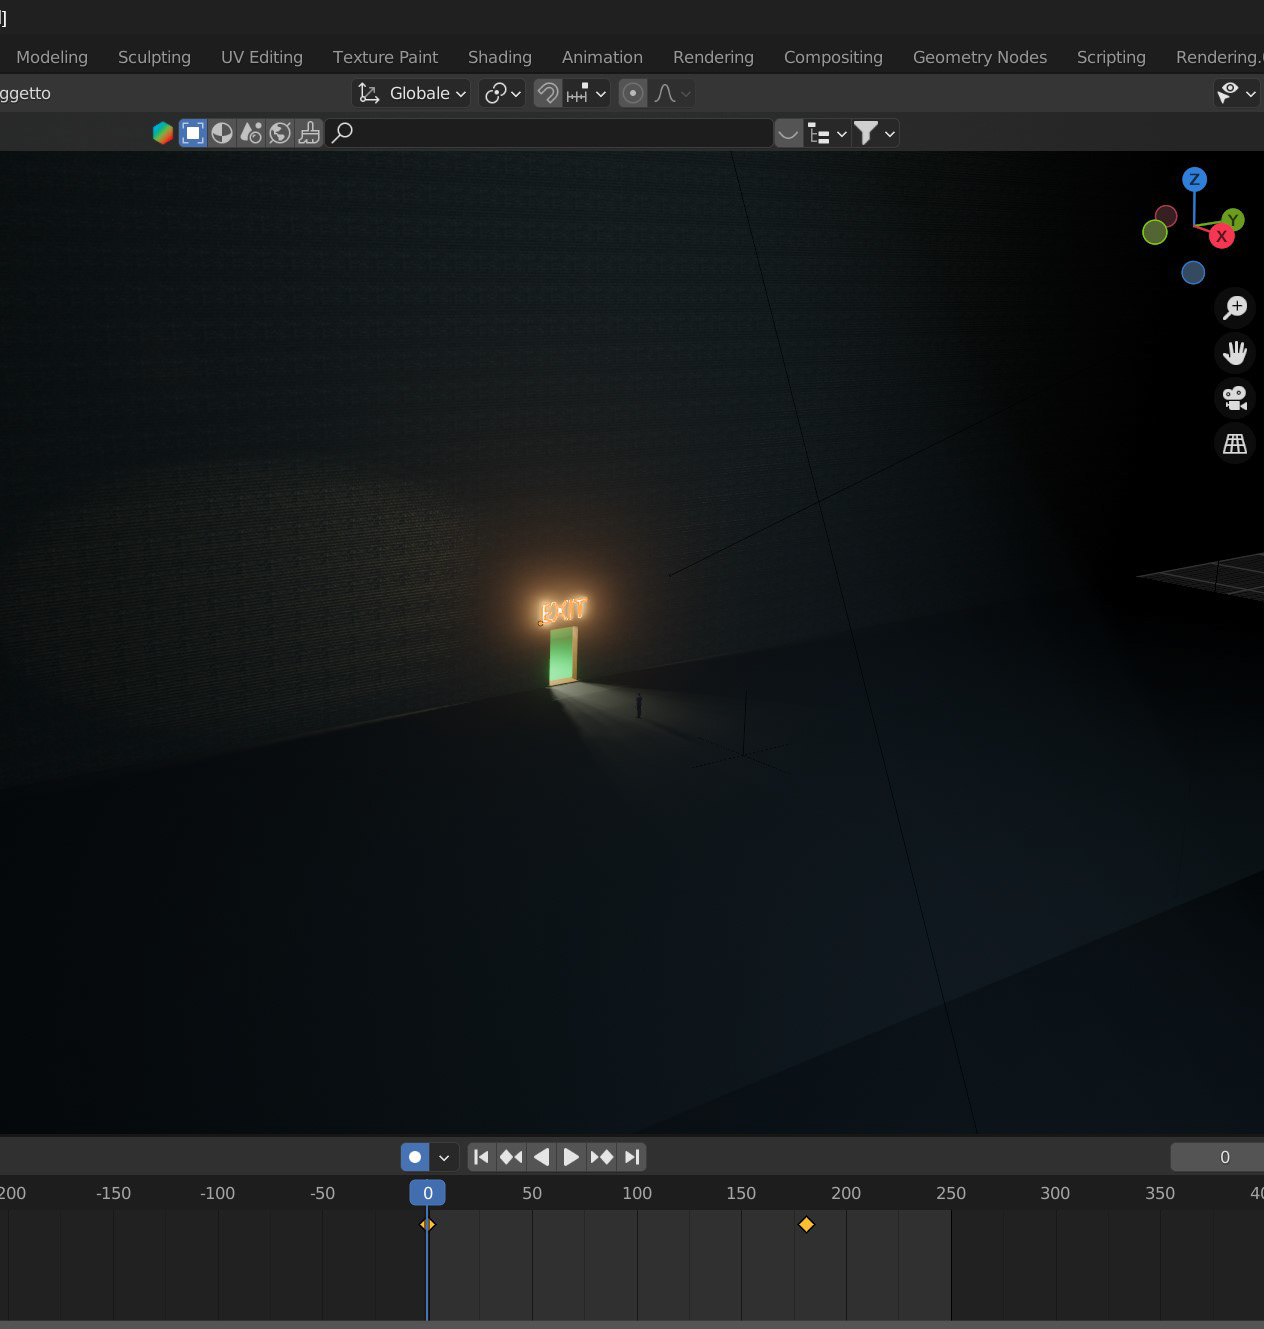The width and height of the screenshot is (1264, 1329).
Task: Toggle the brush filter icon
Action: pos(309,133)
